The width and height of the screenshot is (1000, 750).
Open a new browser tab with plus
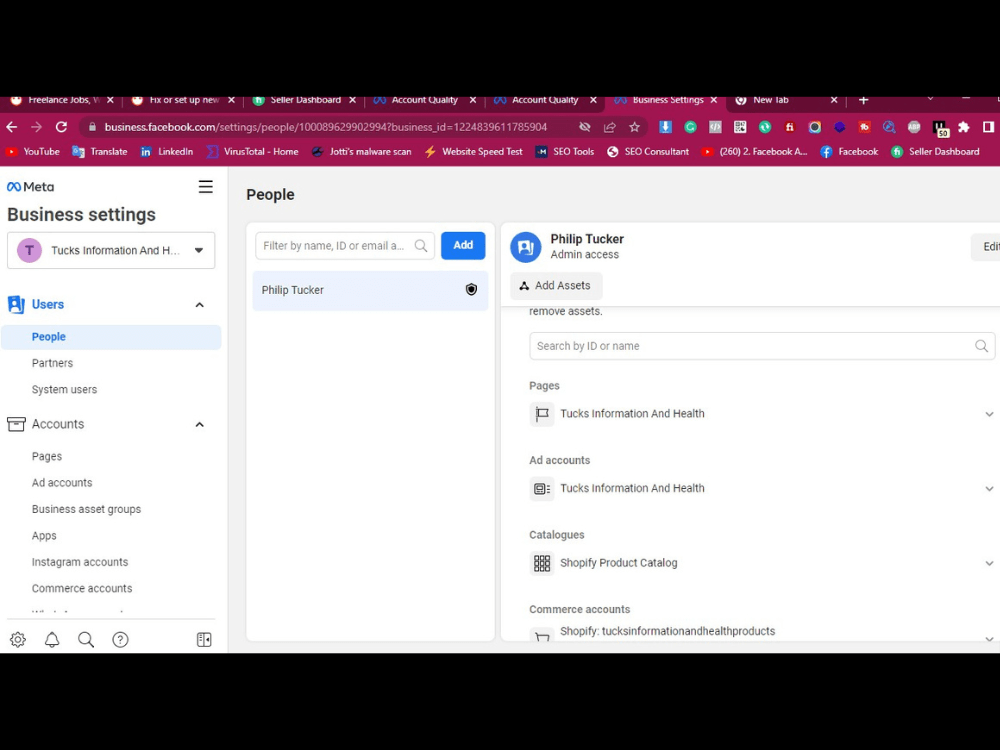tap(864, 100)
